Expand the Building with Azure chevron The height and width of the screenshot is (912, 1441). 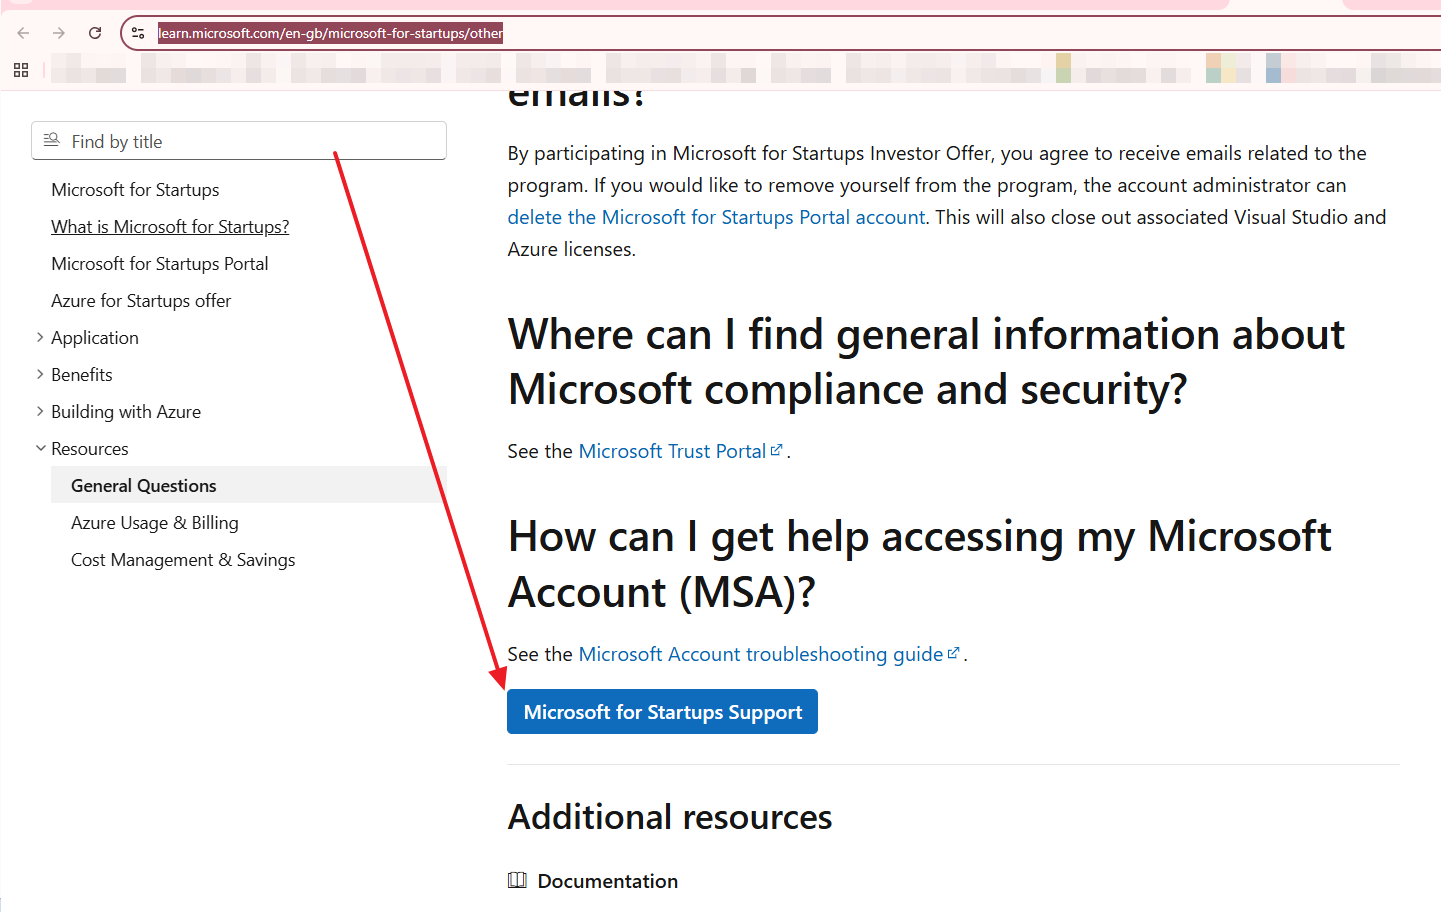click(x=40, y=411)
